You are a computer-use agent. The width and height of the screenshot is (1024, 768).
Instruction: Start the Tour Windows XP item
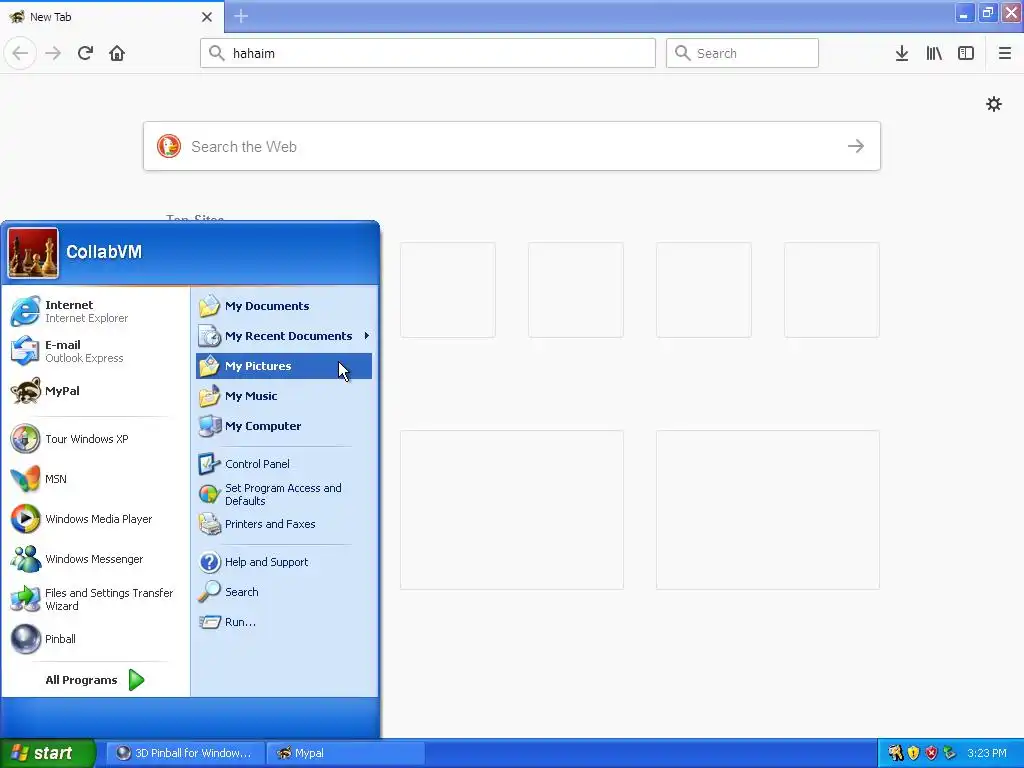[x=95, y=439]
